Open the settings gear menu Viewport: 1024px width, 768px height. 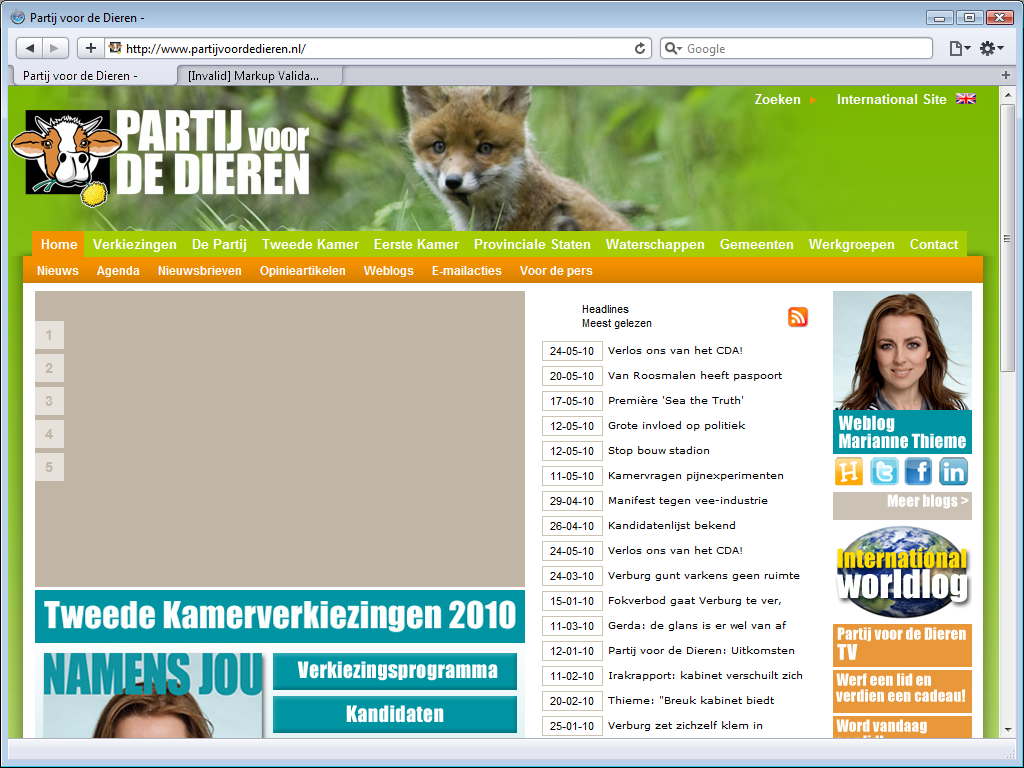[x=991, y=48]
